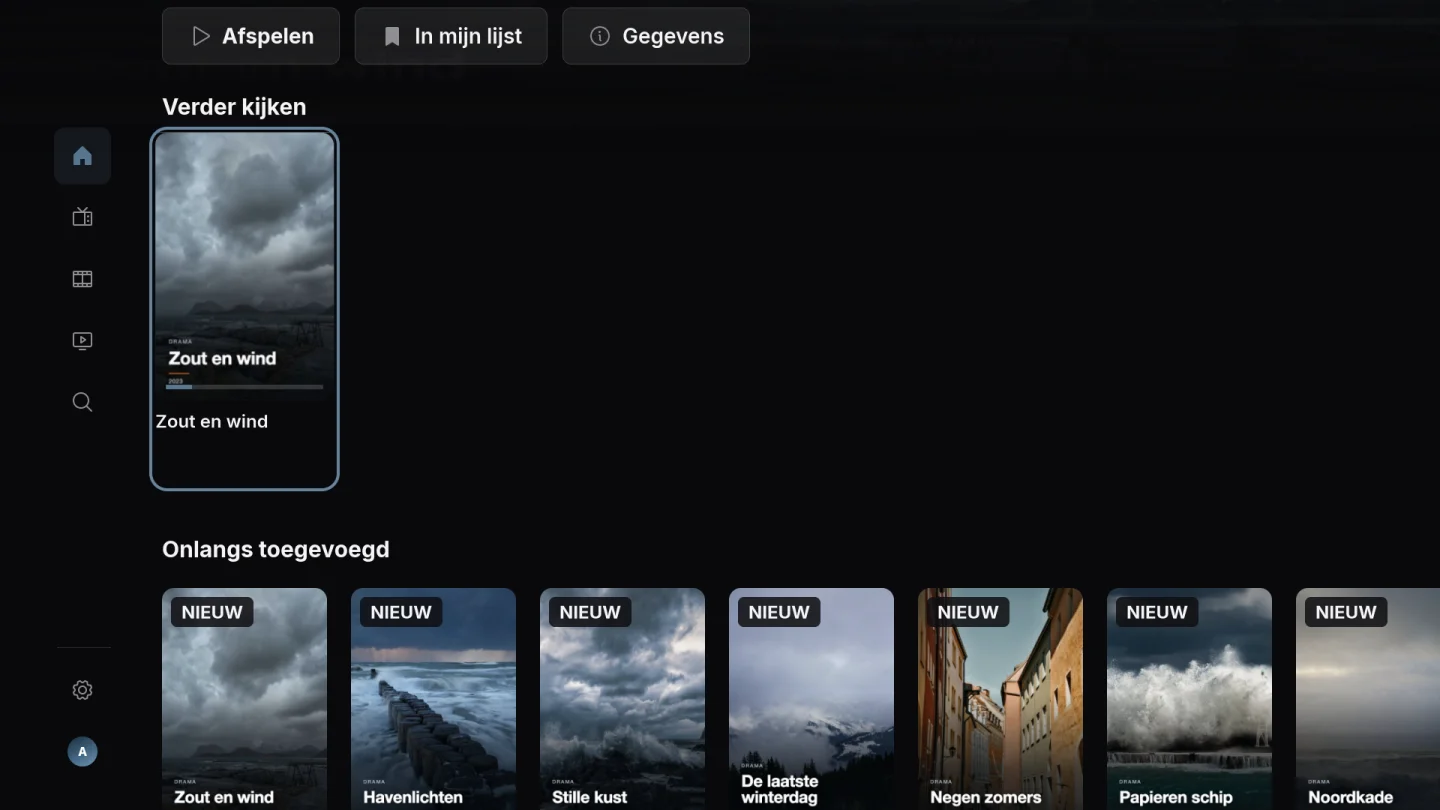
Task: Select the Zout en wind continue-watching card
Action: 244,309
